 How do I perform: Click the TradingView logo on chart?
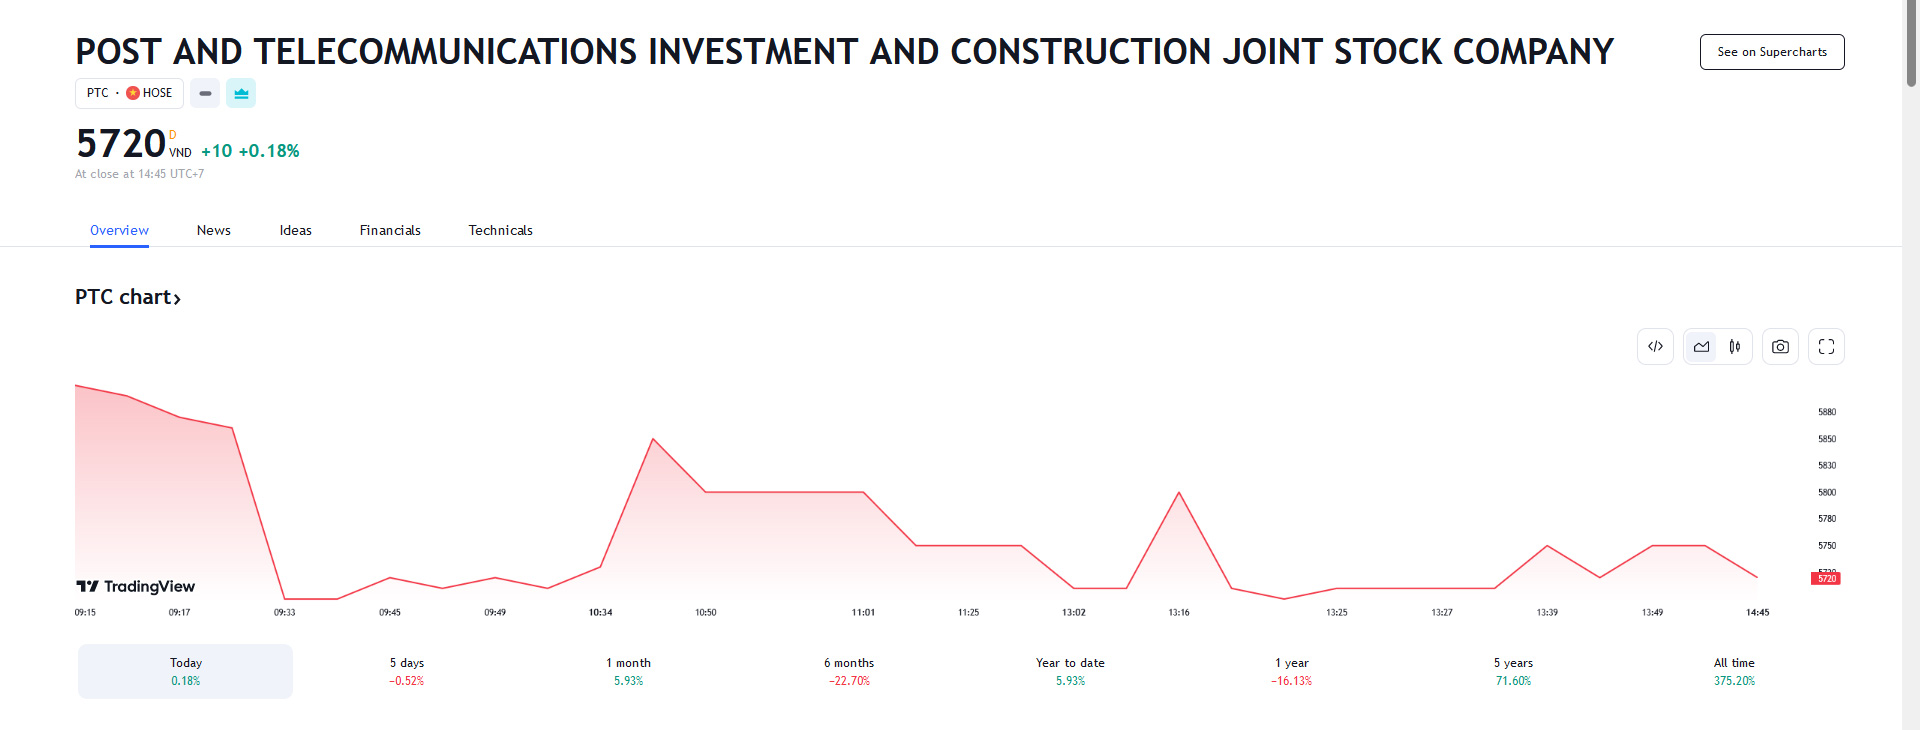pyautogui.click(x=136, y=586)
